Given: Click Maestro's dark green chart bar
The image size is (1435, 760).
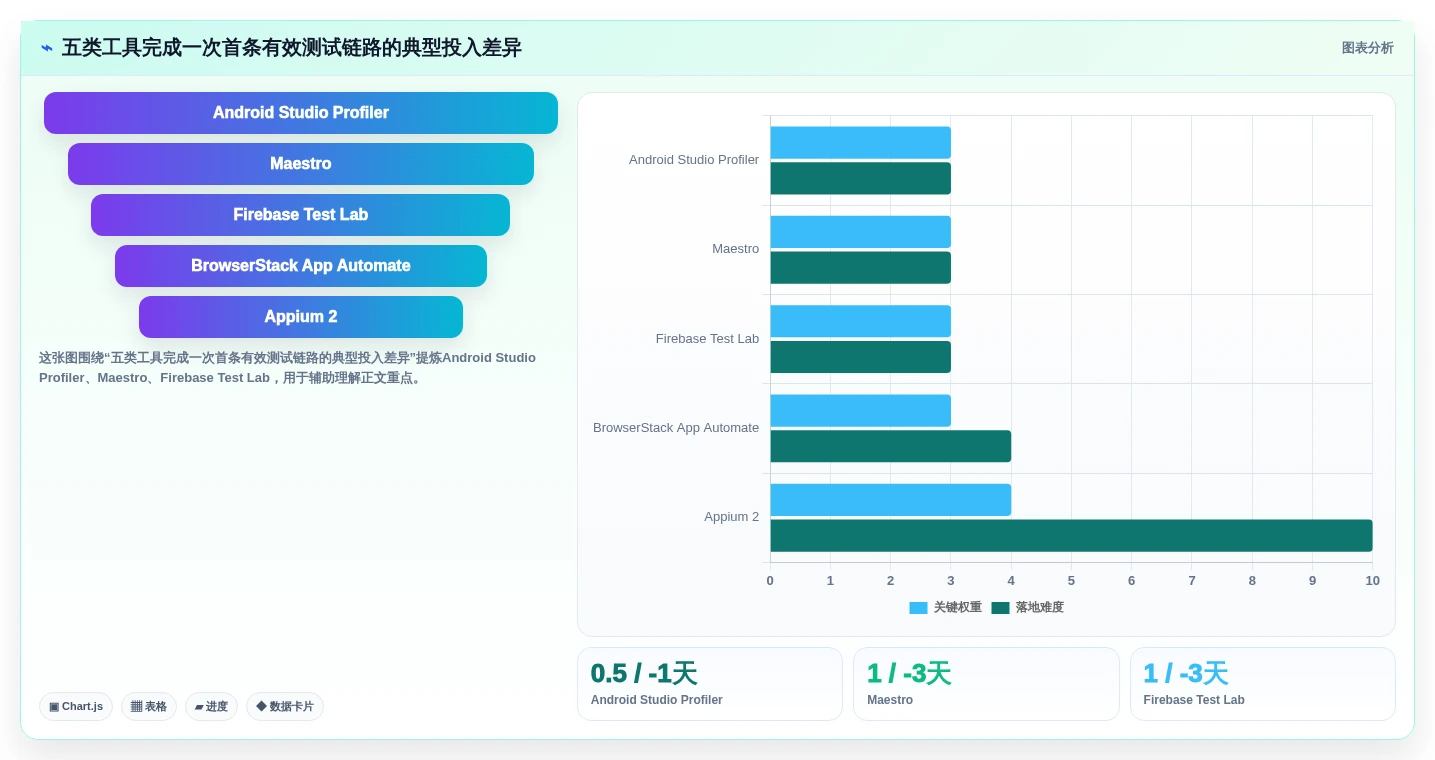Looking at the screenshot, I should click(860, 267).
